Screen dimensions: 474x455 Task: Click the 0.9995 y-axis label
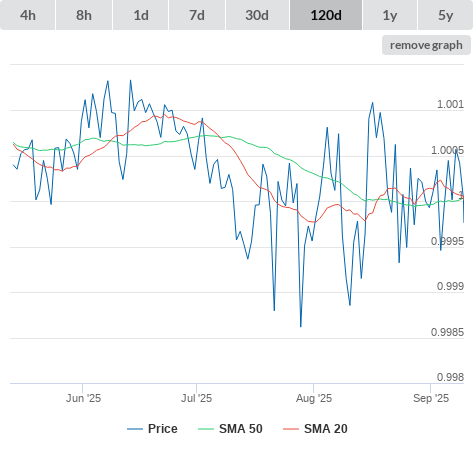click(447, 241)
